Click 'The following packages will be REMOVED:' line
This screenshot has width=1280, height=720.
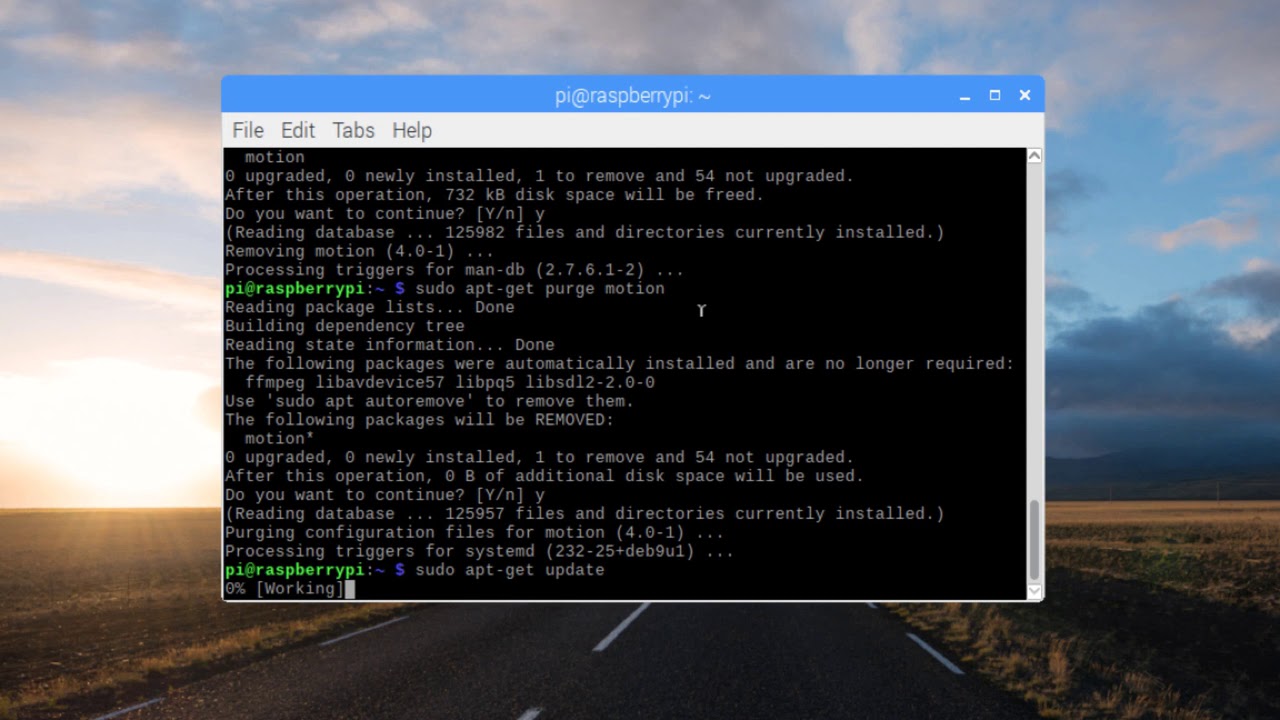click(x=420, y=420)
